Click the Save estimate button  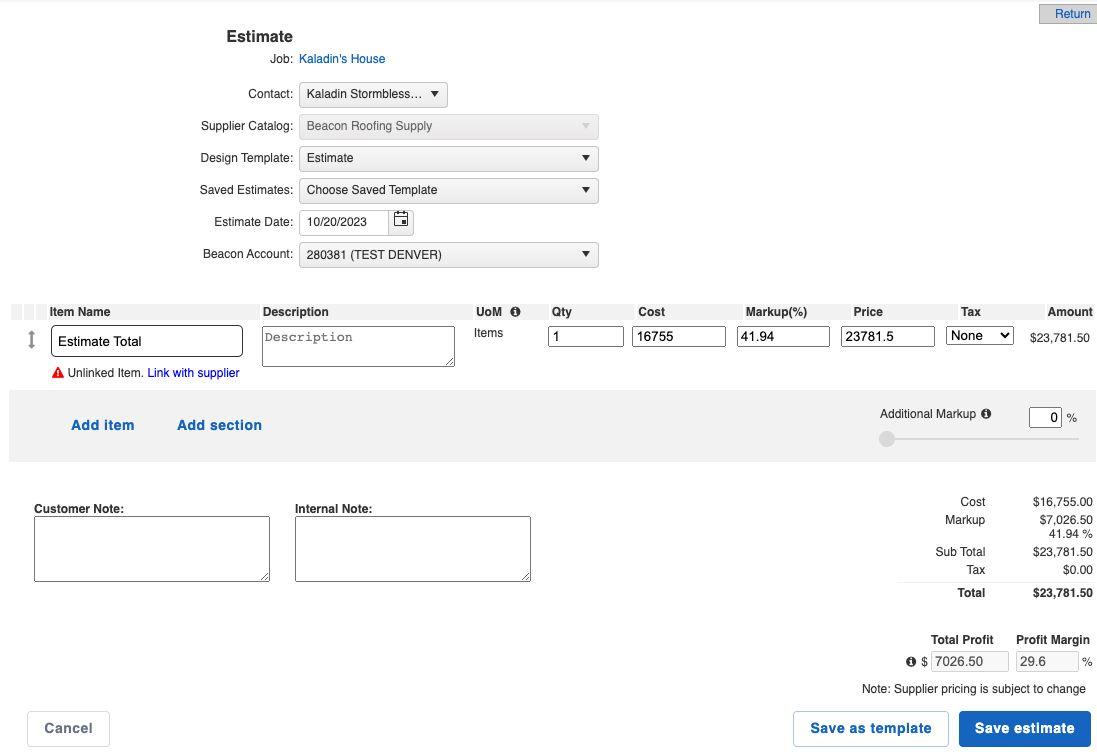(x=1024, y=728)
